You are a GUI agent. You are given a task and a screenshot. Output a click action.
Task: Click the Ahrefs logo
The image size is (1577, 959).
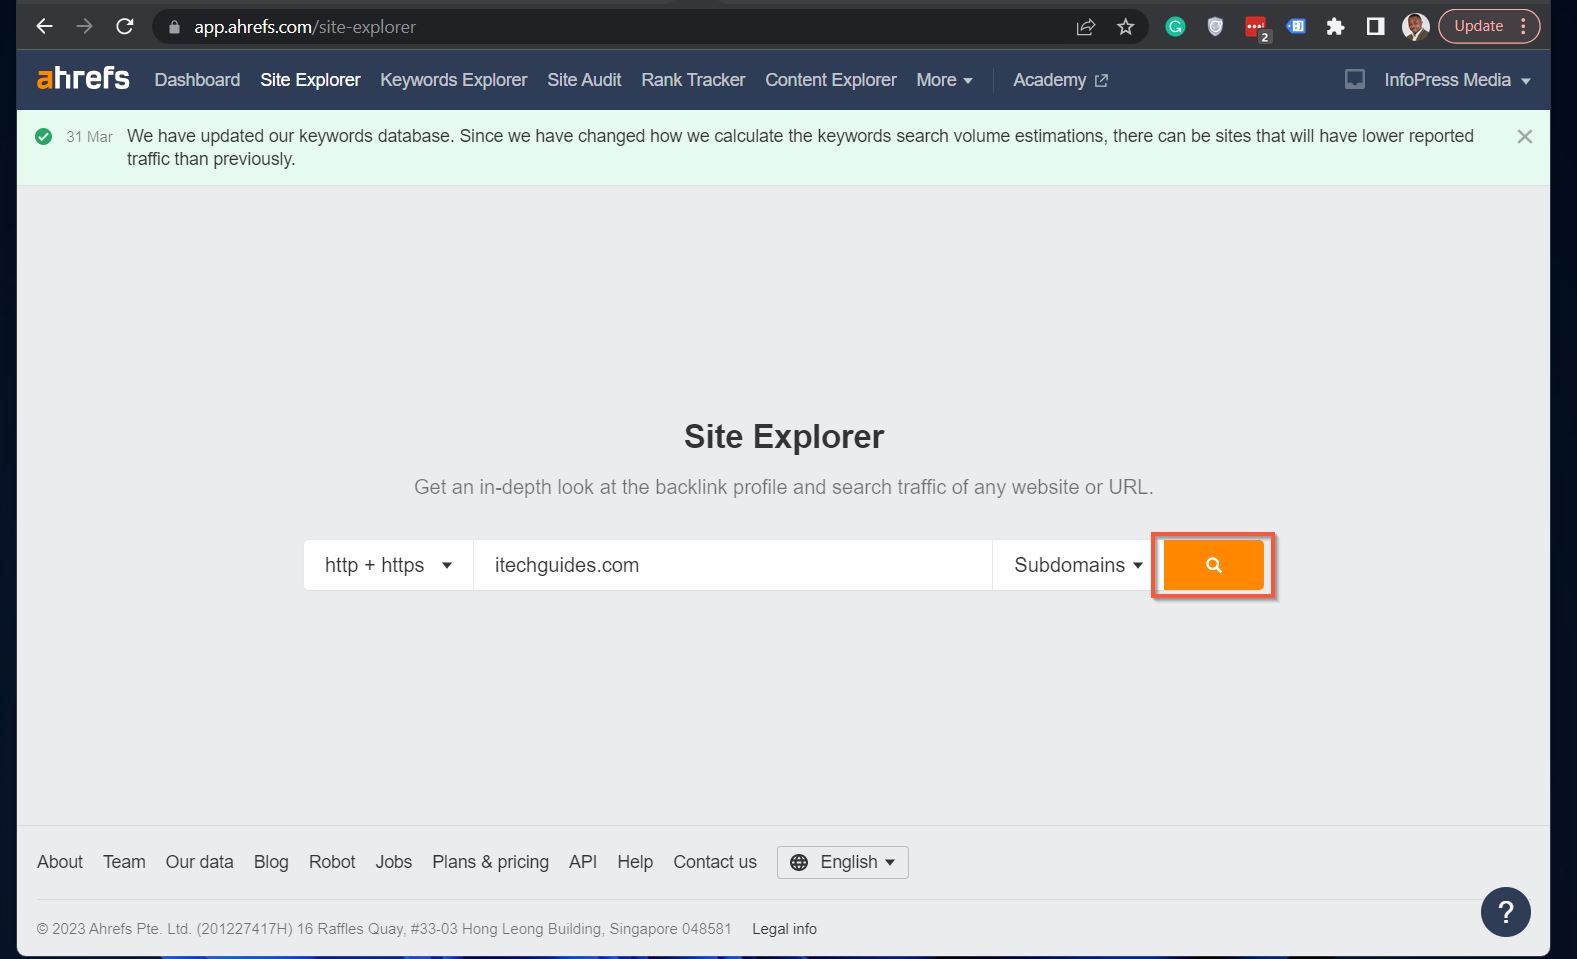[83, 78]
